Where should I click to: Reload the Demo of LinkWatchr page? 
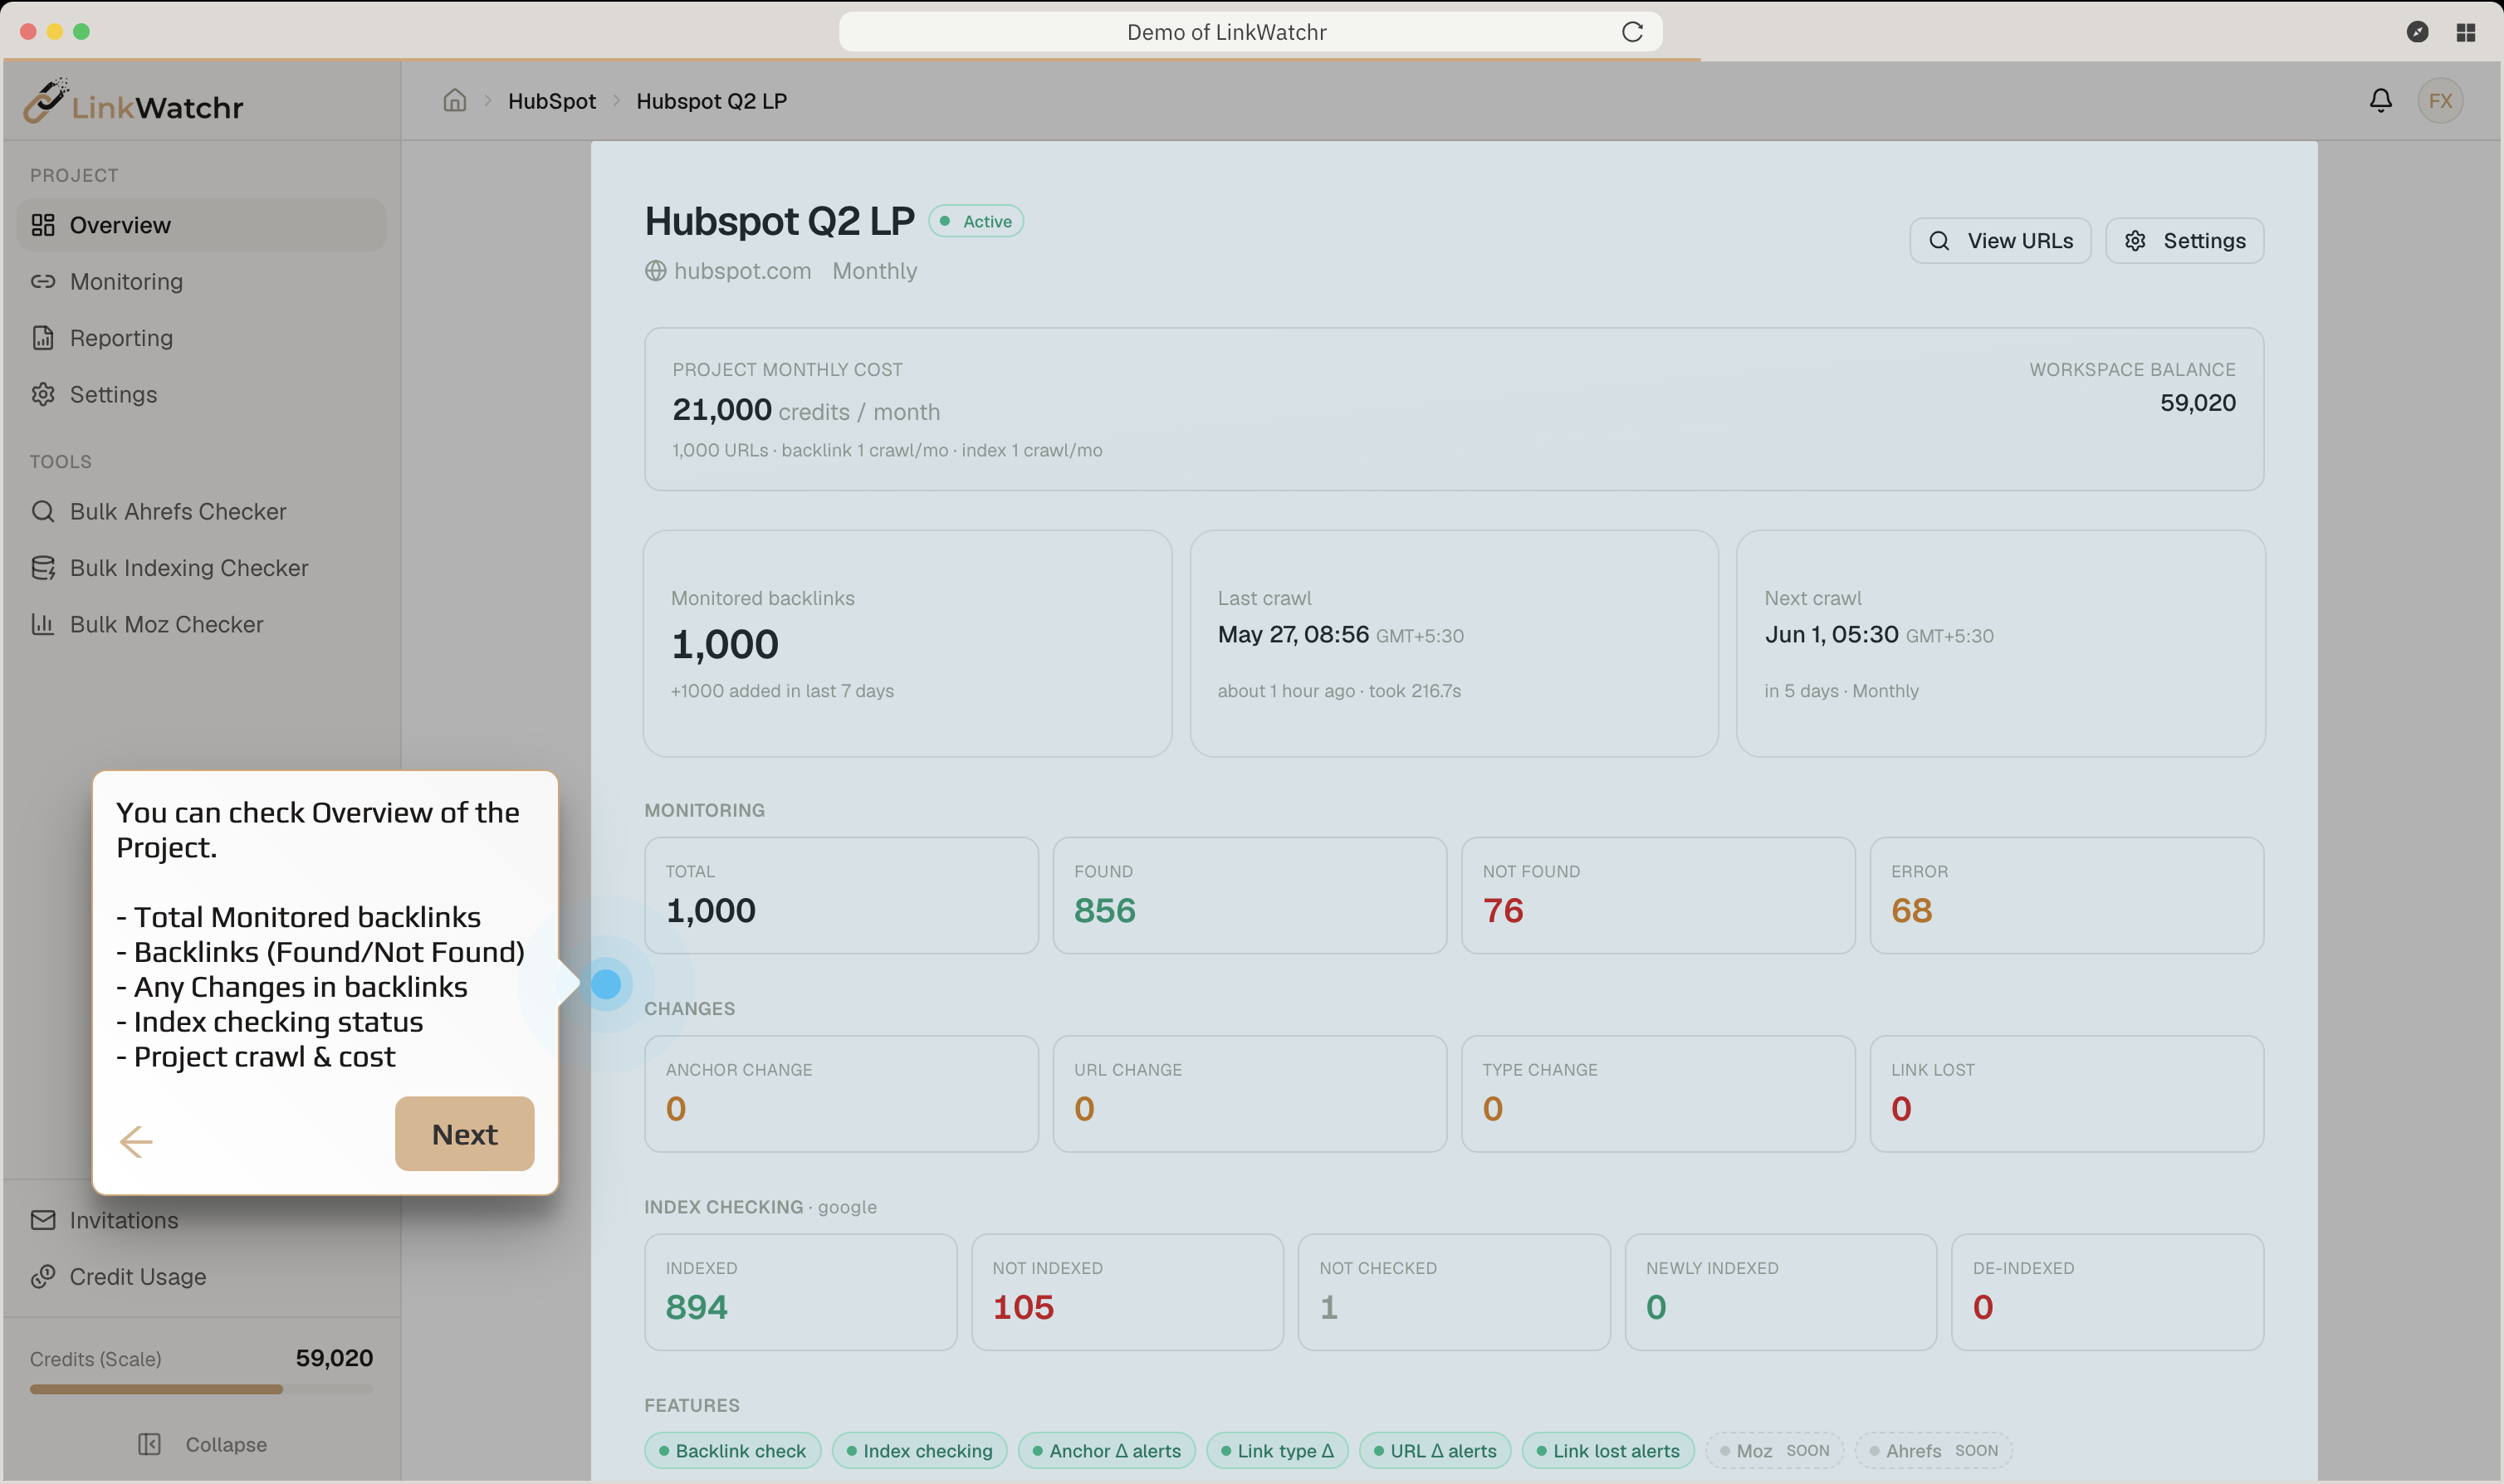[x=1632, y=32]
